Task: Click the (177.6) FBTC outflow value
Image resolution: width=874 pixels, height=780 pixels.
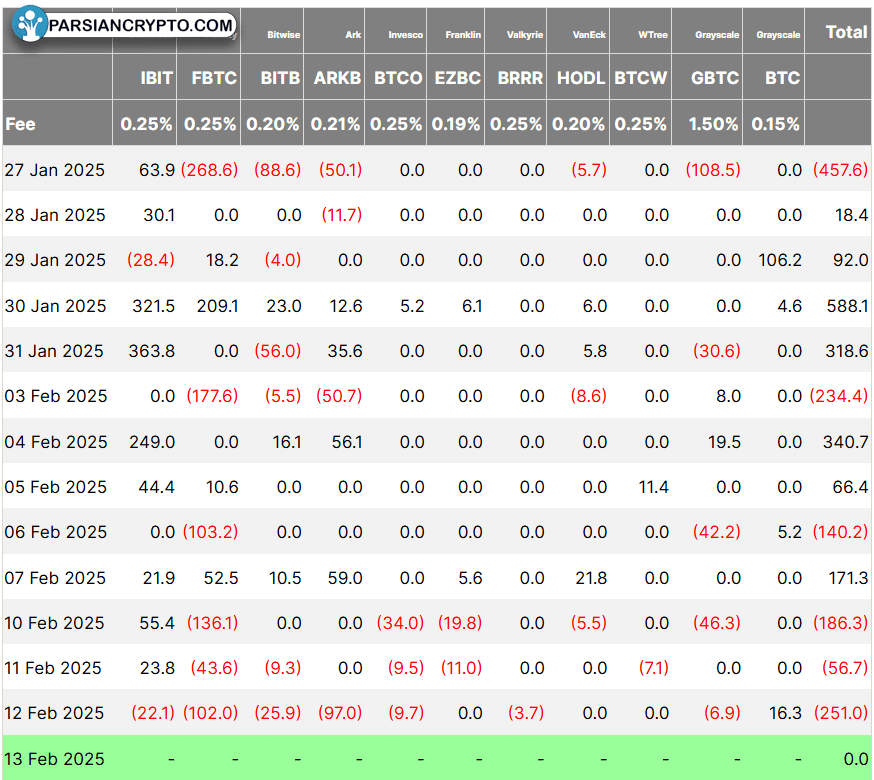Action: (x=212, y=396)
